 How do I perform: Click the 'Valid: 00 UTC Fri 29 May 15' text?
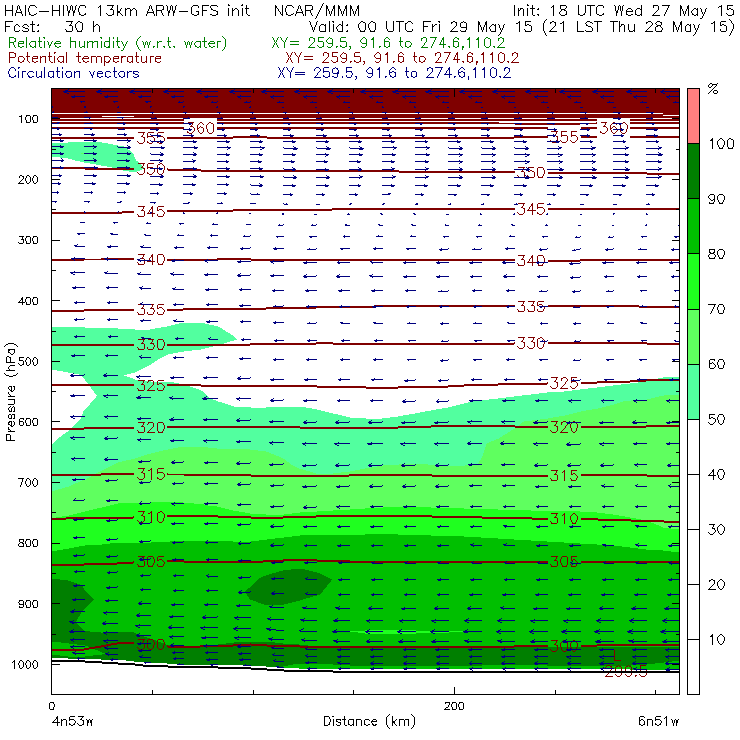point(421,26)
